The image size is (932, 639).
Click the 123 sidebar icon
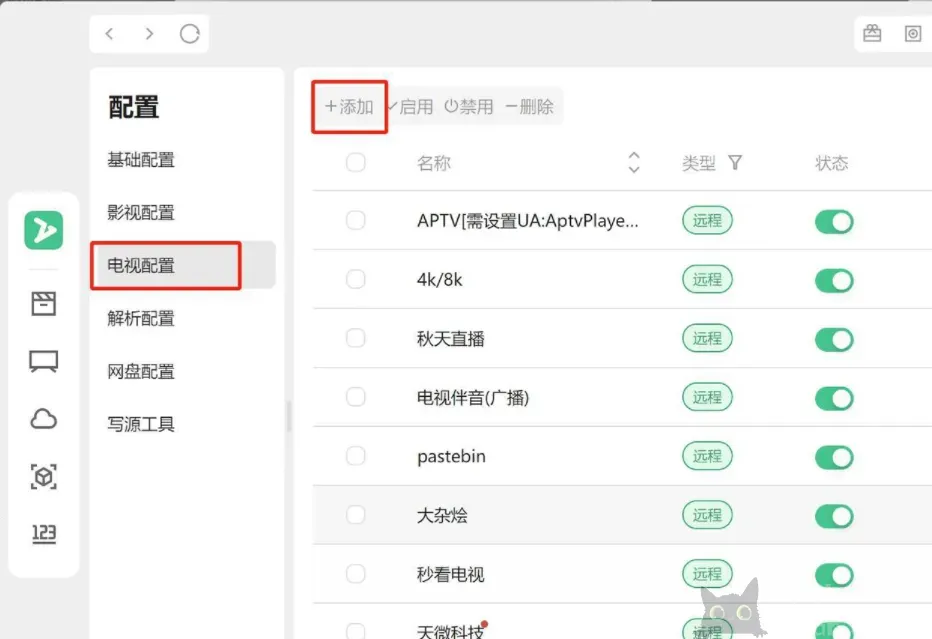44,534
